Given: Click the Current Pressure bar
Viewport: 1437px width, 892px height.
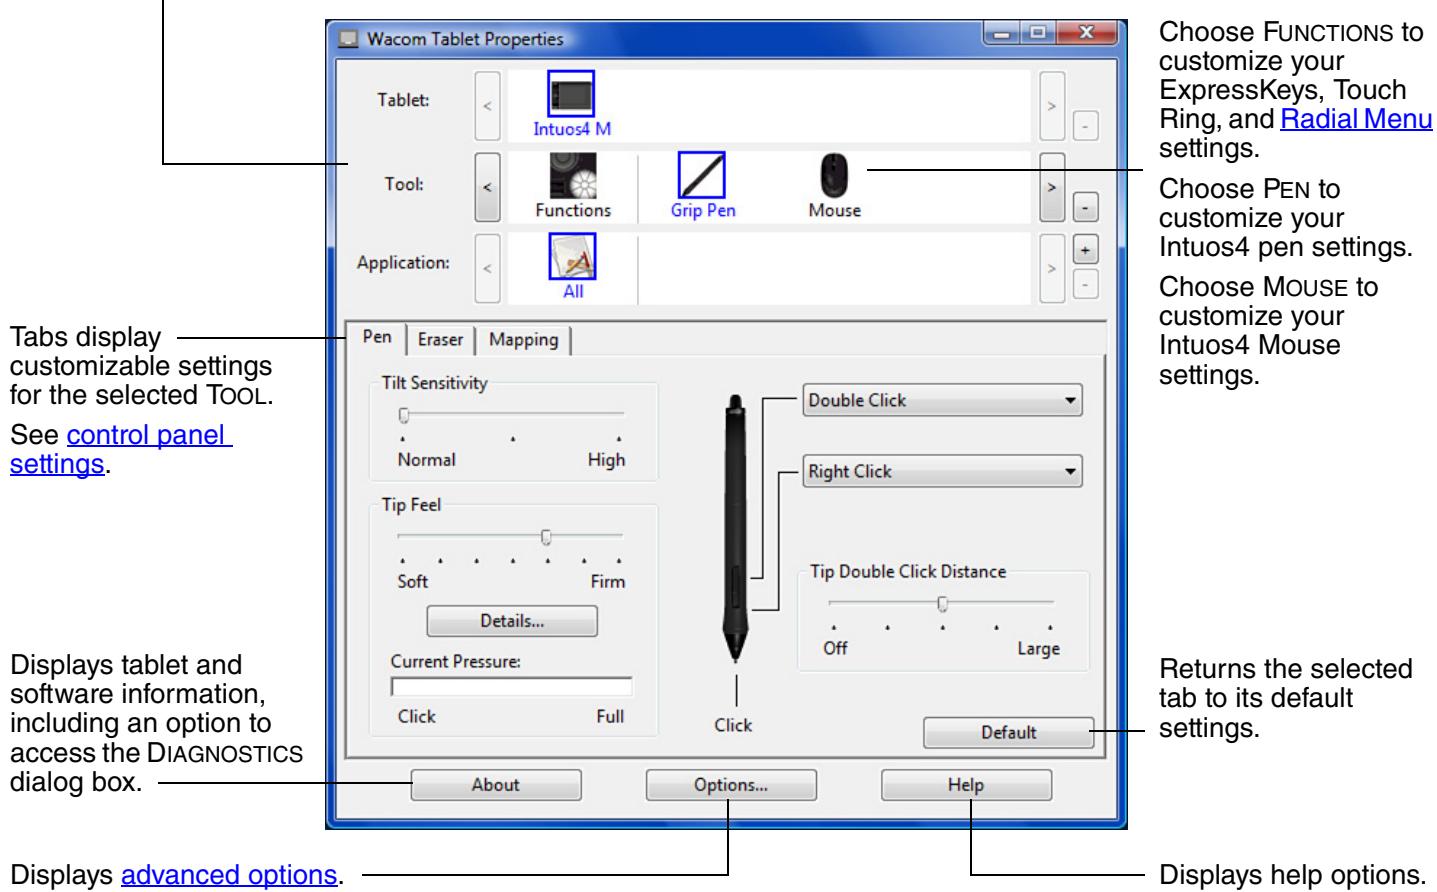Looking at the screenshot, I should 511,686.
